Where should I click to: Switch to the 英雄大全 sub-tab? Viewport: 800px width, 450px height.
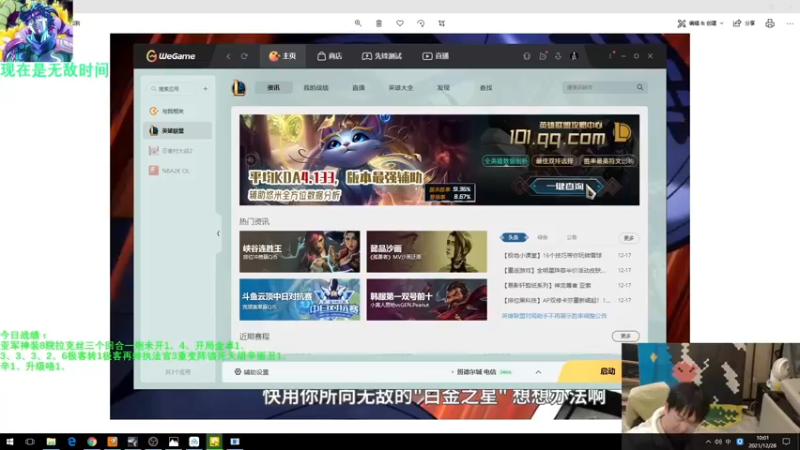(401, 88)
